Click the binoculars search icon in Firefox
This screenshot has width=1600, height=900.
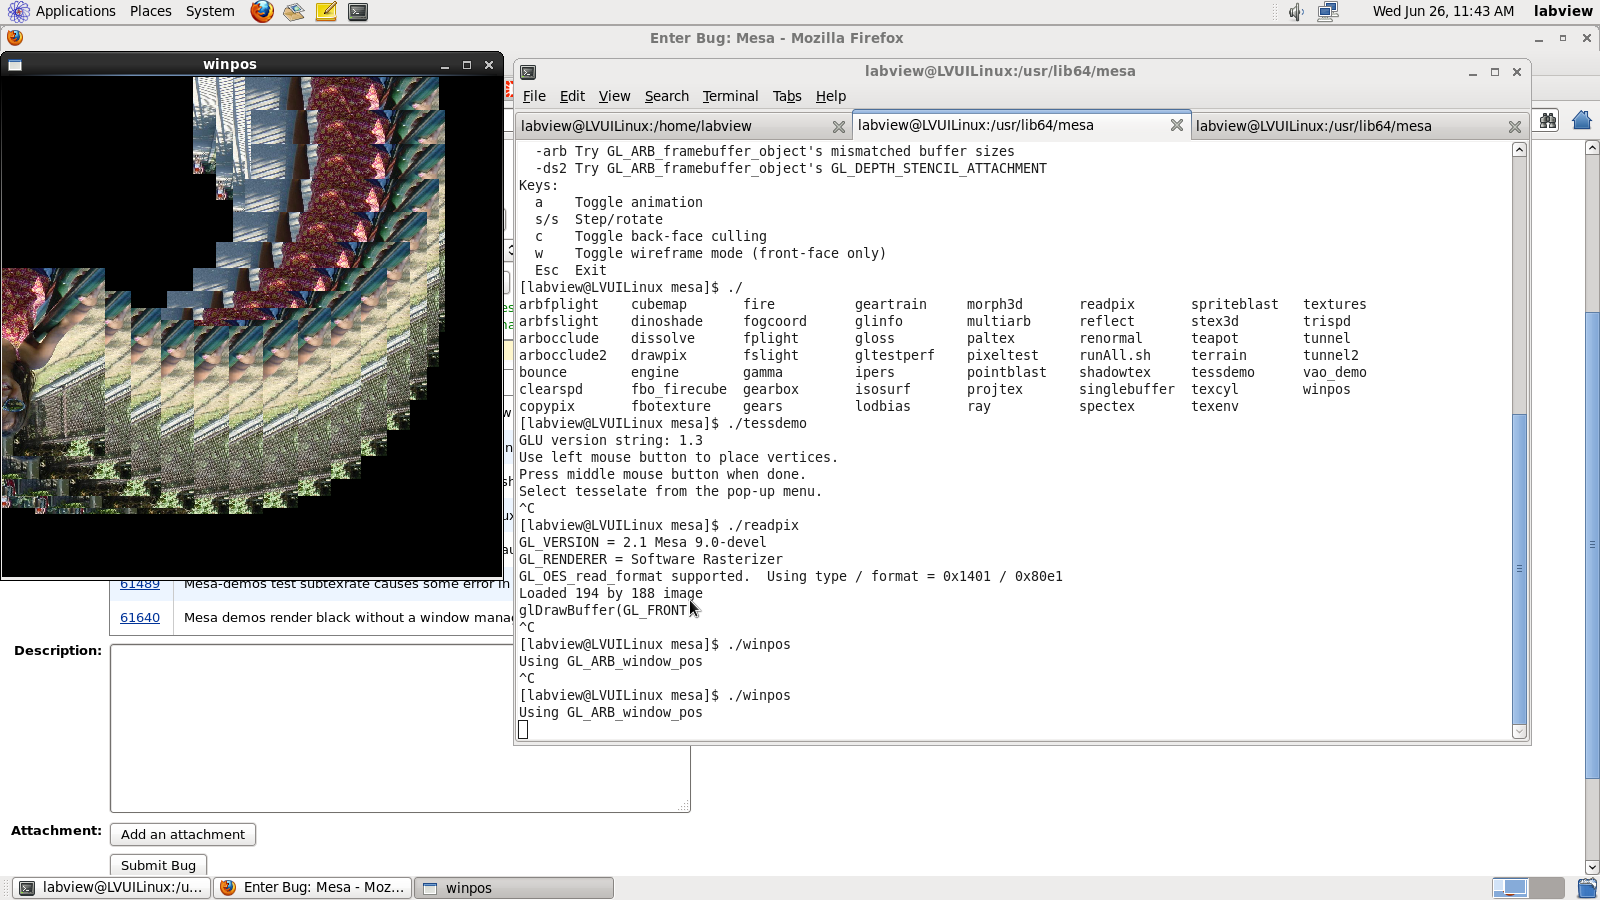pos(1548,121)
